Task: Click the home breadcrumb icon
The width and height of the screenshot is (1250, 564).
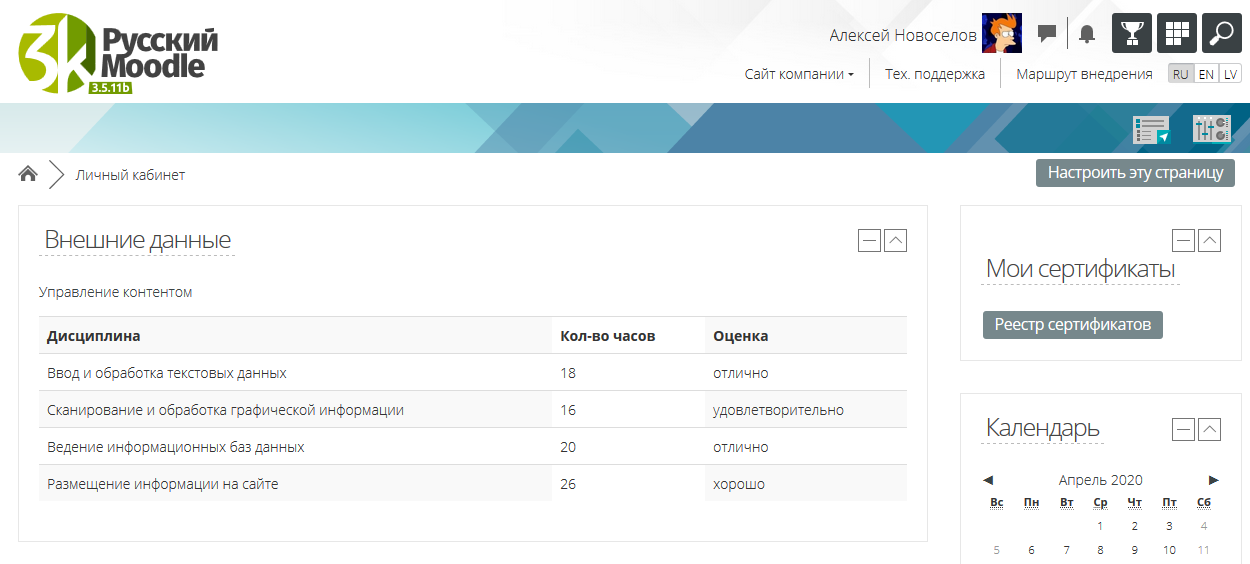Action: (x=28, y=174)
